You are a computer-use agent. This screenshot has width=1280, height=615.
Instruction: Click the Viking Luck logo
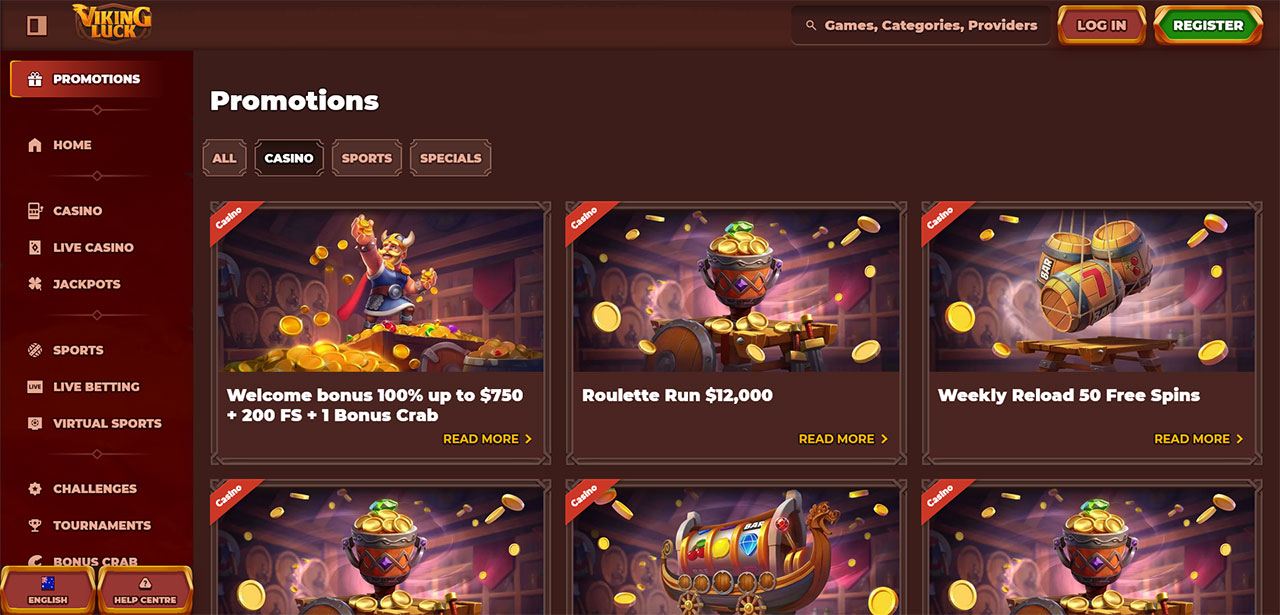[x=112, y=22]
